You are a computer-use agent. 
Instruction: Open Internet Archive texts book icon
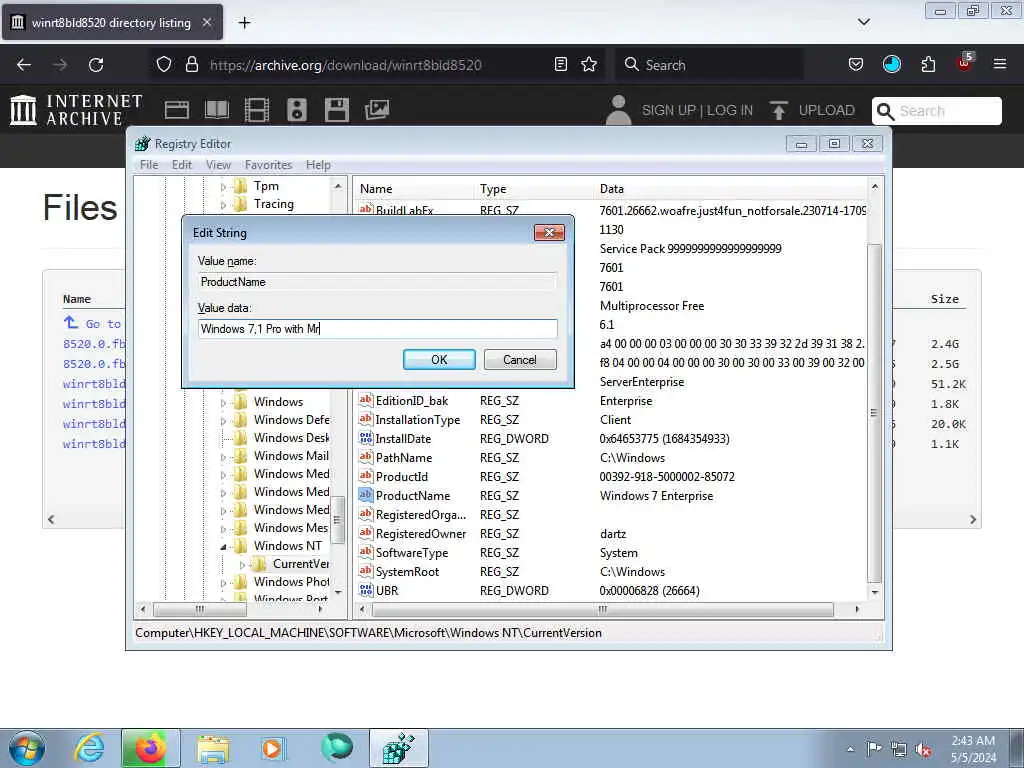pyautogui.click(x=217, y=110)
